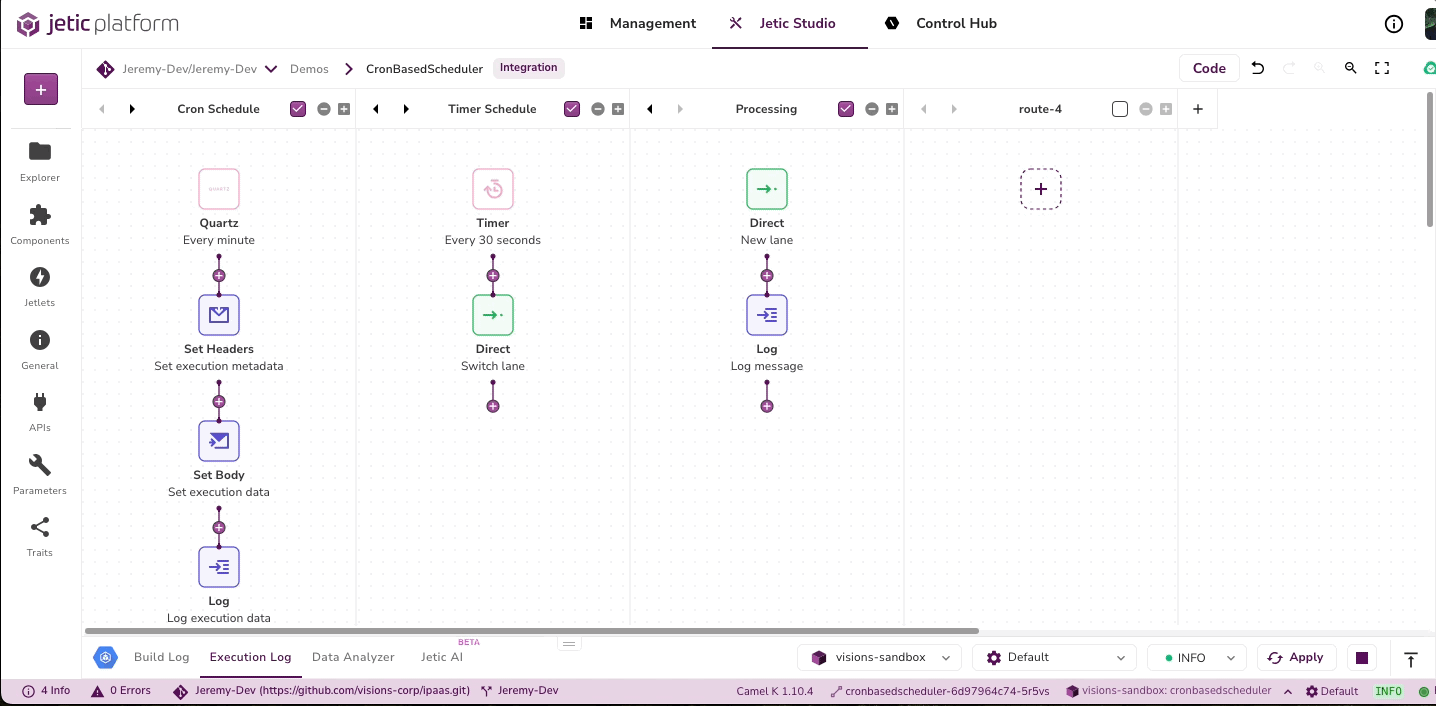Move the Processing lane left

[x=650, y=109]
